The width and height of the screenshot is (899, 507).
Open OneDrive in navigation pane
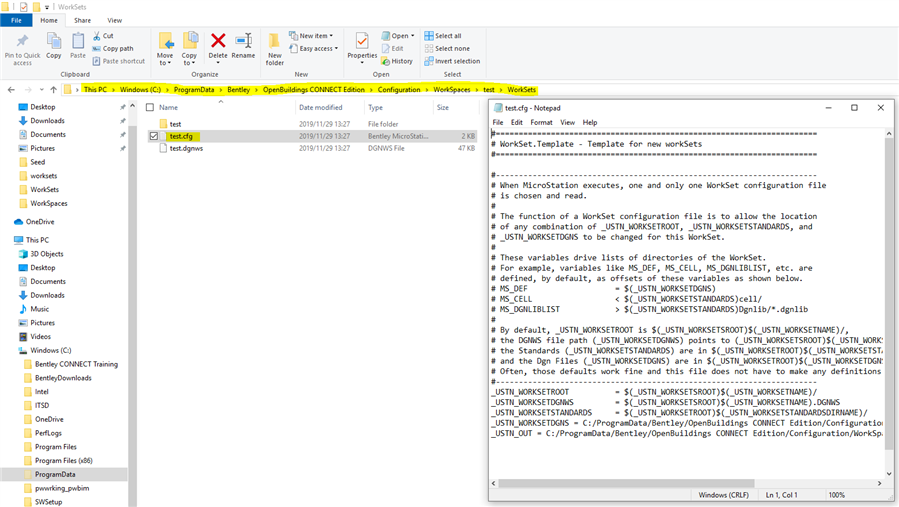(40, 221)
